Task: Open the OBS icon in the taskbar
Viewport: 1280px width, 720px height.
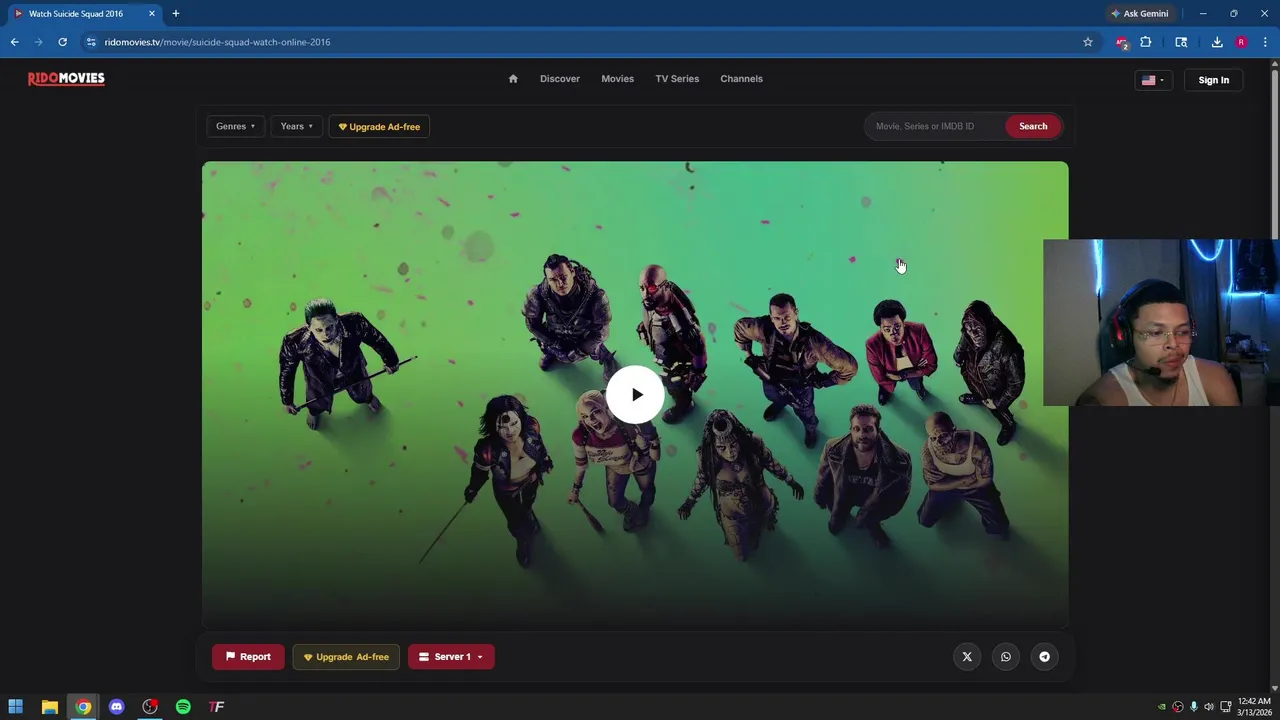Action: pyautogui.click(x=150, y=707)
